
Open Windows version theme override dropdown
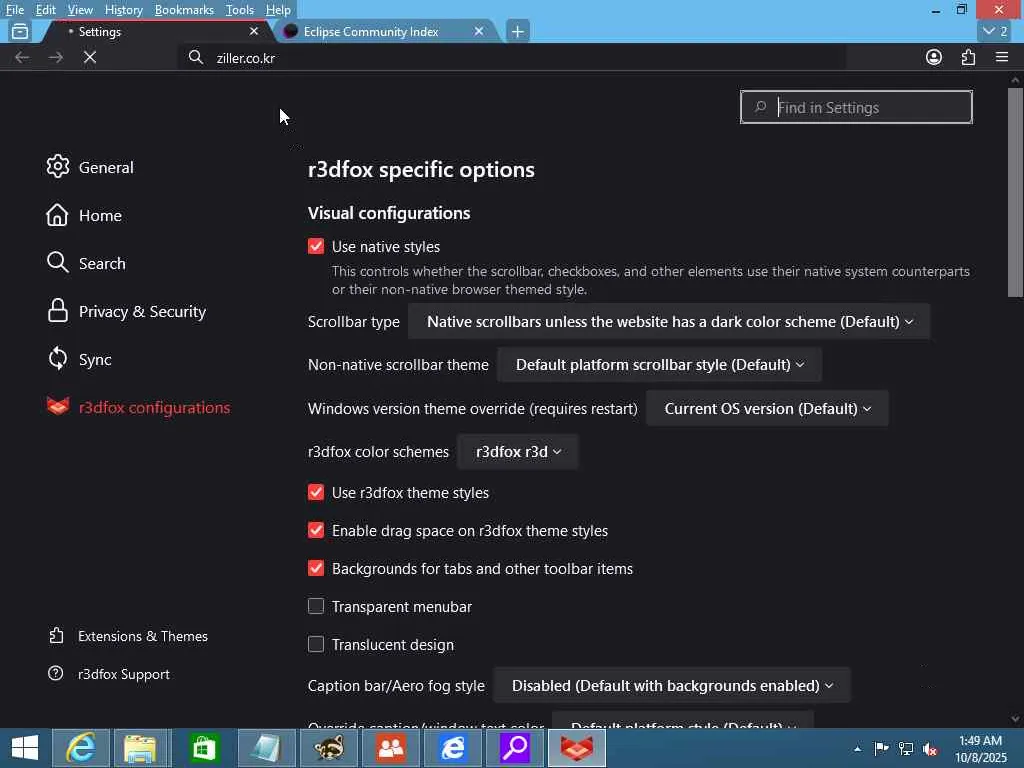[x=767, y=408]
